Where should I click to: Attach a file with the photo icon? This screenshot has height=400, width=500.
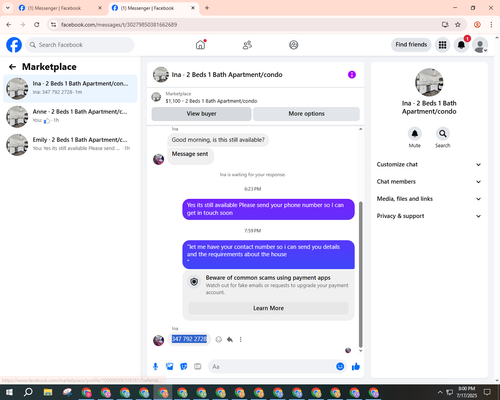click(x=170, y=367)
